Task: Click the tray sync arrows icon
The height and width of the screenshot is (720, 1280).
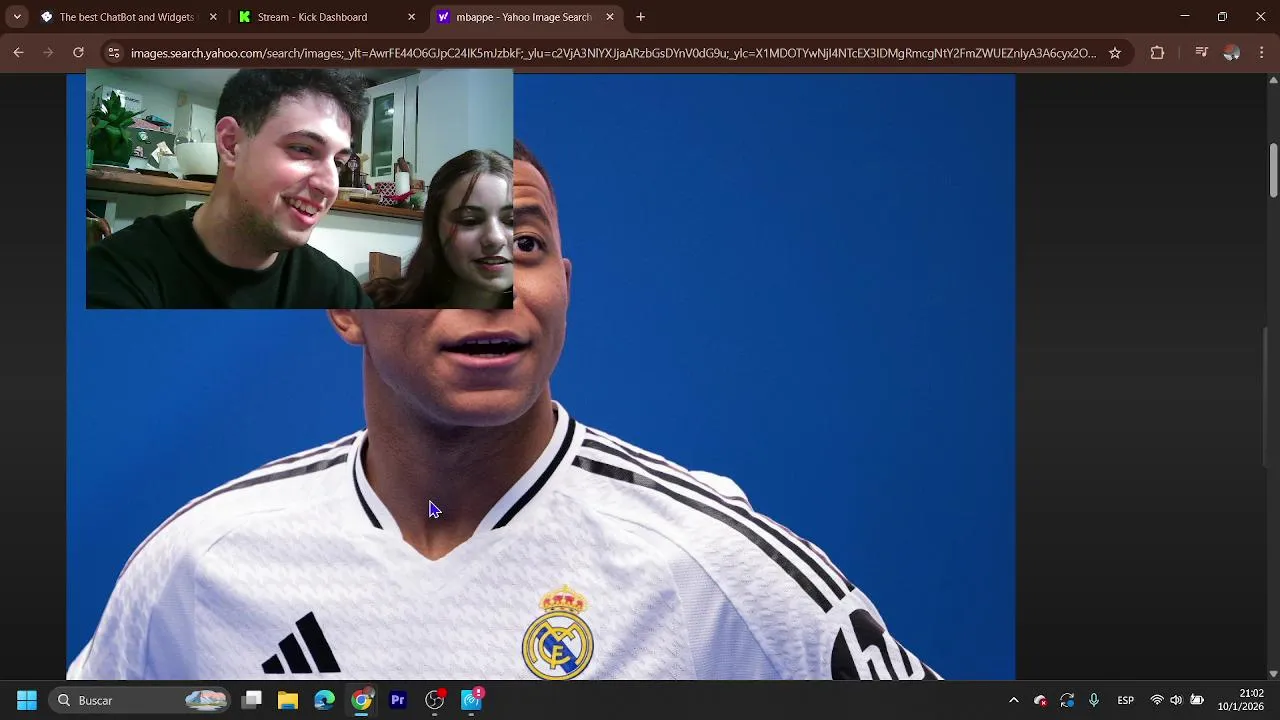Action: click(x=1067, y=700)
